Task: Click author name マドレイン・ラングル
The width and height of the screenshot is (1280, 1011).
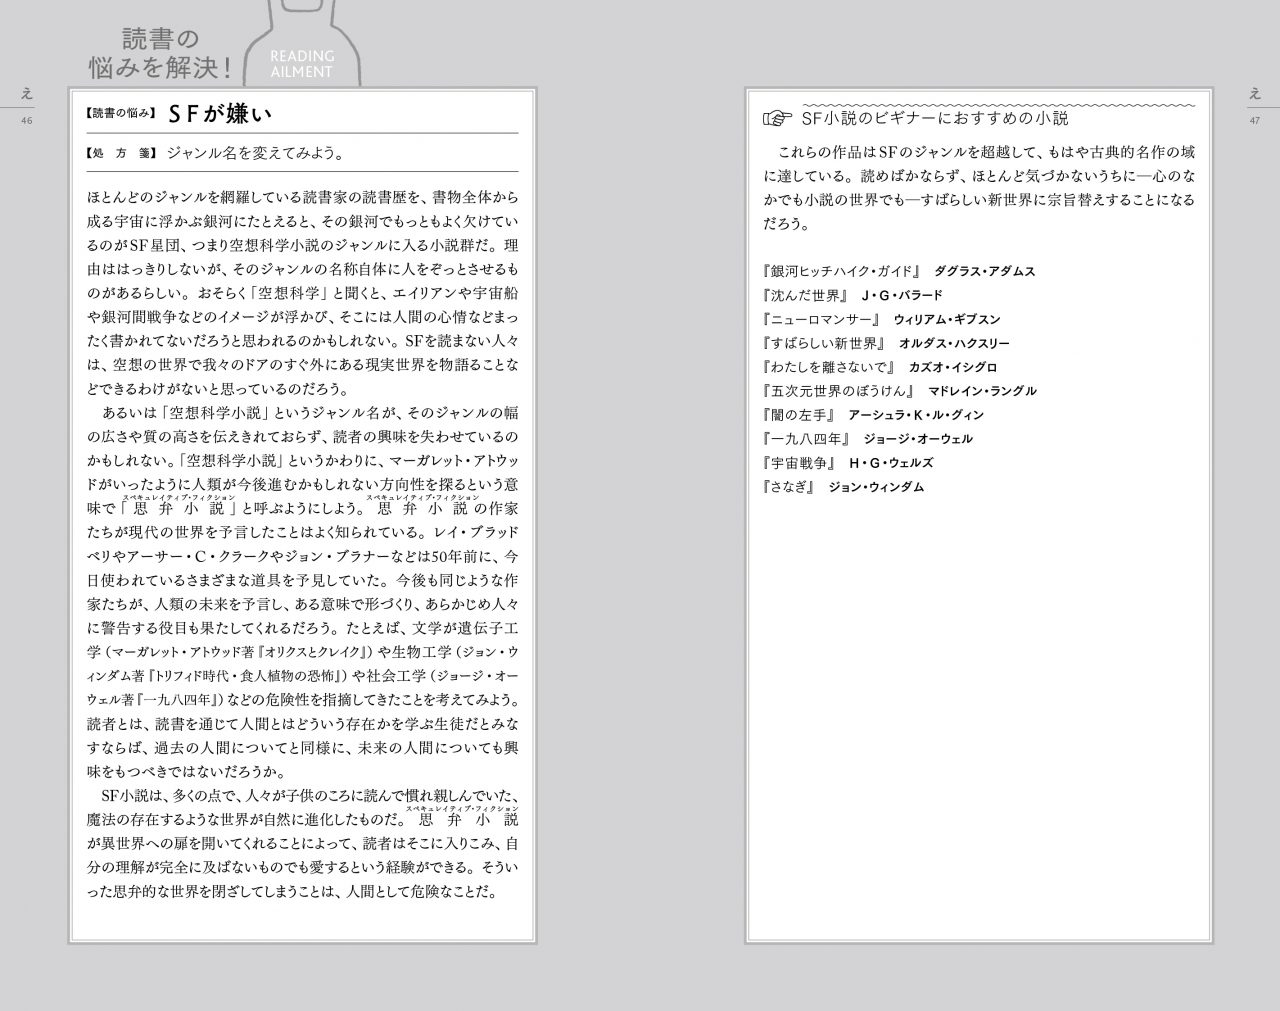Action: click(x=982, y=391)
